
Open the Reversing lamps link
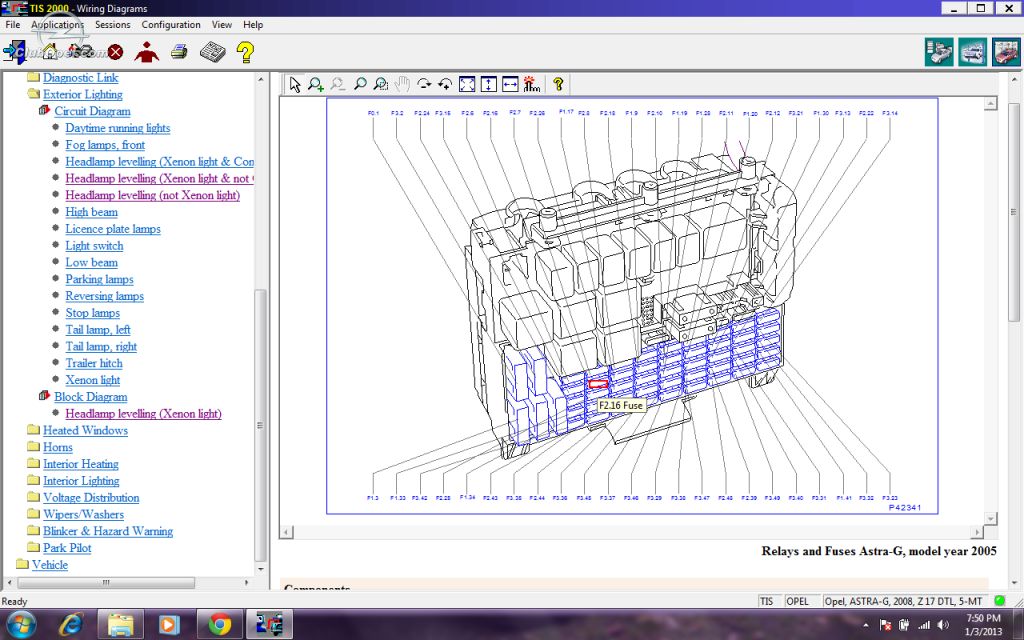coord(104,296)
